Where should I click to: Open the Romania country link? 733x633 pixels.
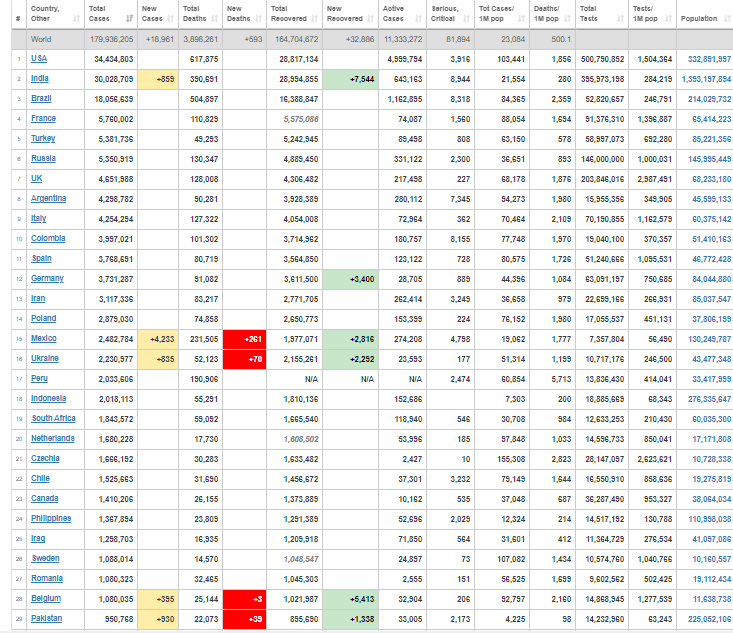47,579
